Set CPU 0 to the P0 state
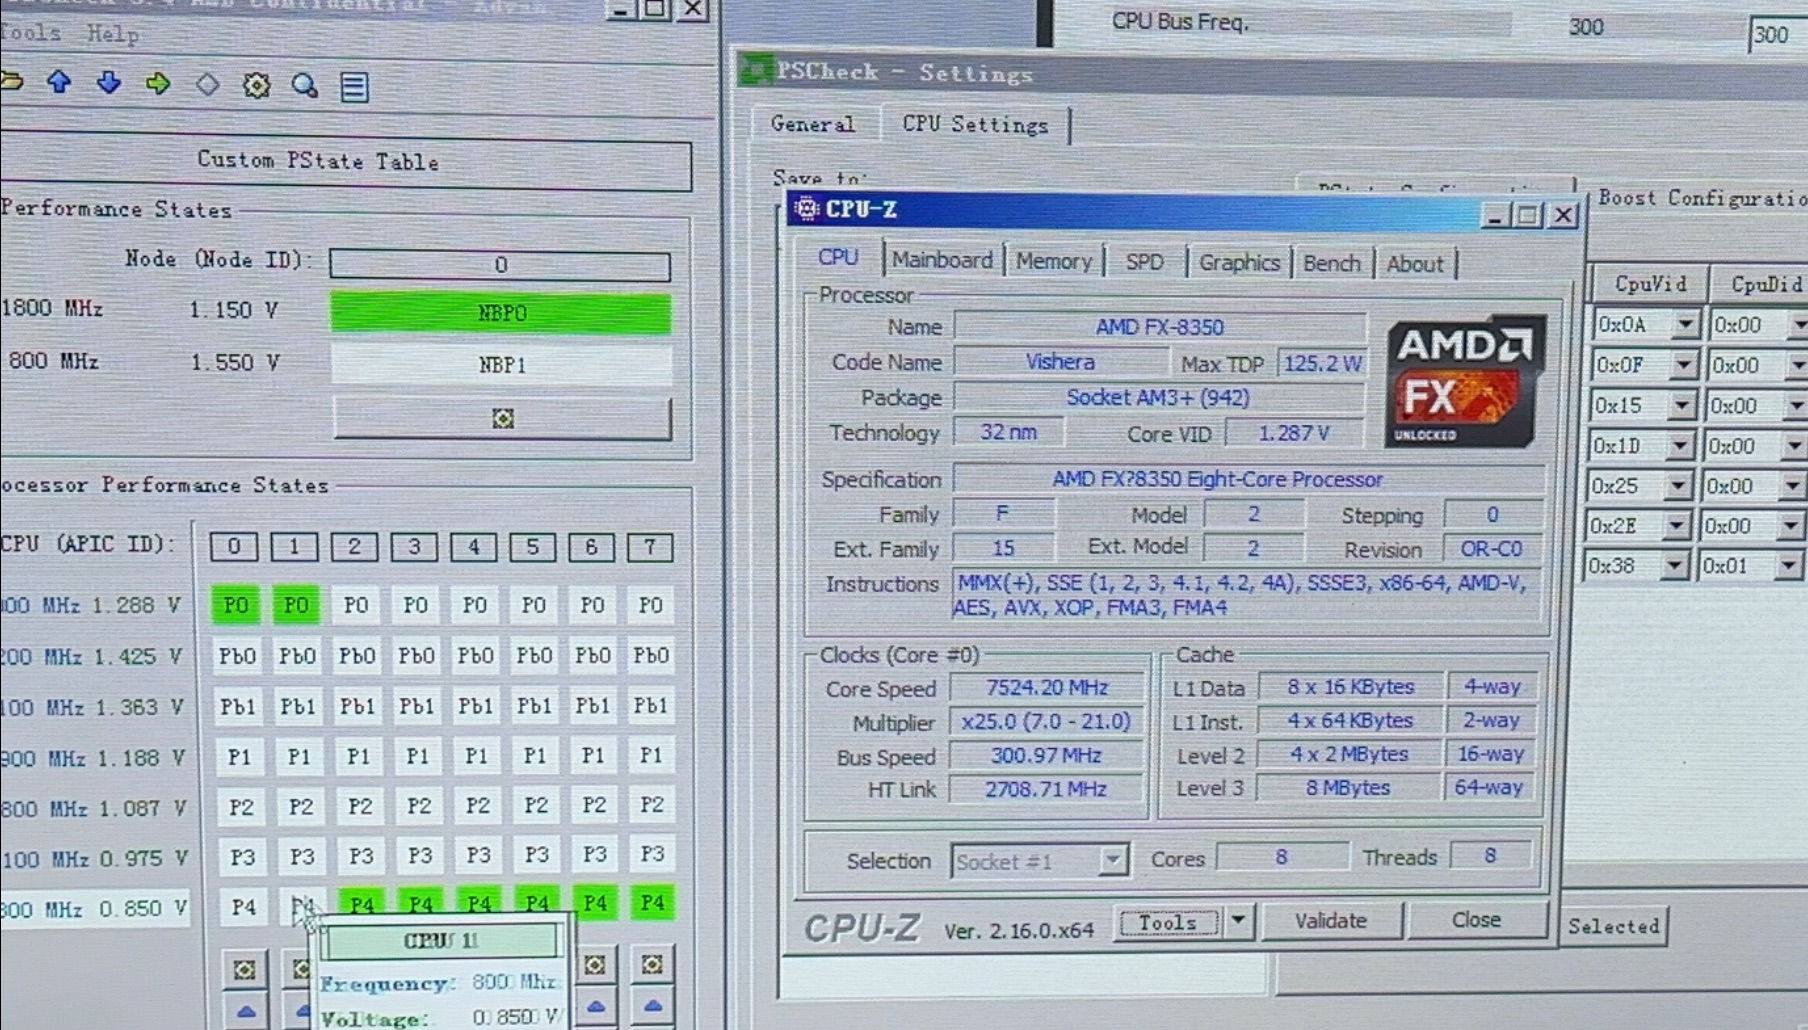This screenshot has height=1030, width=1808. point(236,605)
